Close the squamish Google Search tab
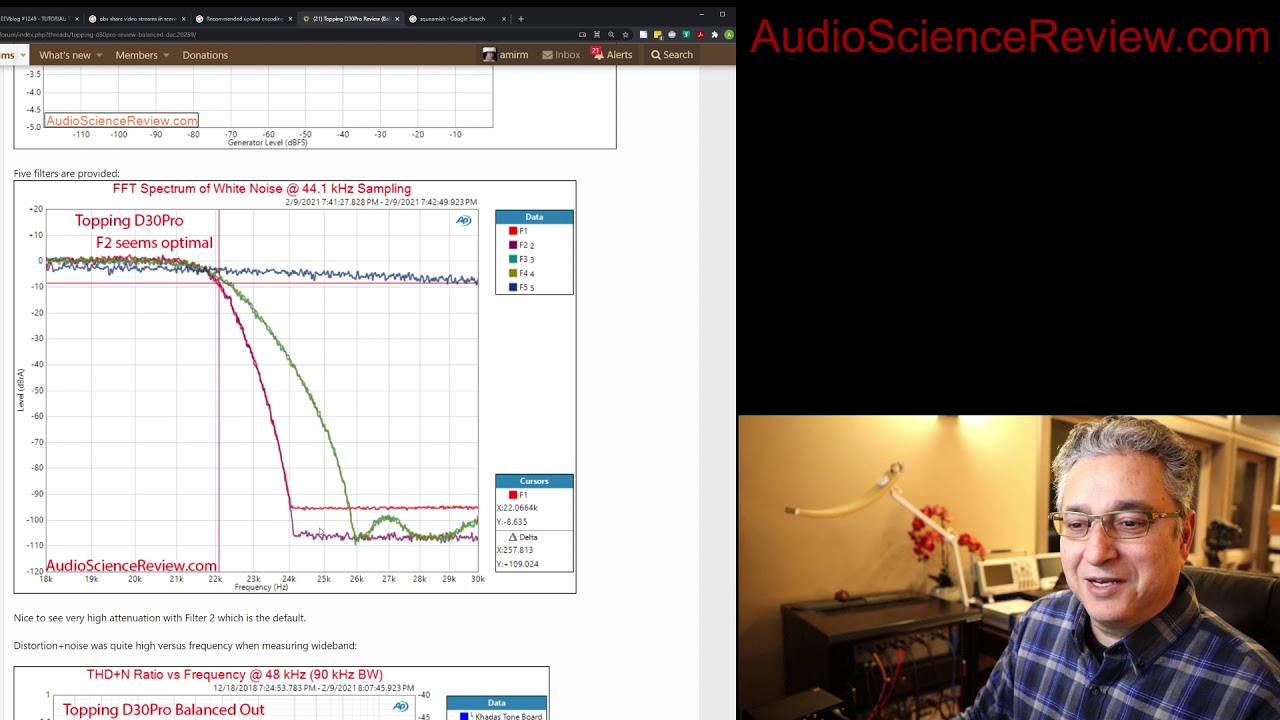Image resolution: width=1280 pixels, height=720 pixels. [x=504, y=18]
